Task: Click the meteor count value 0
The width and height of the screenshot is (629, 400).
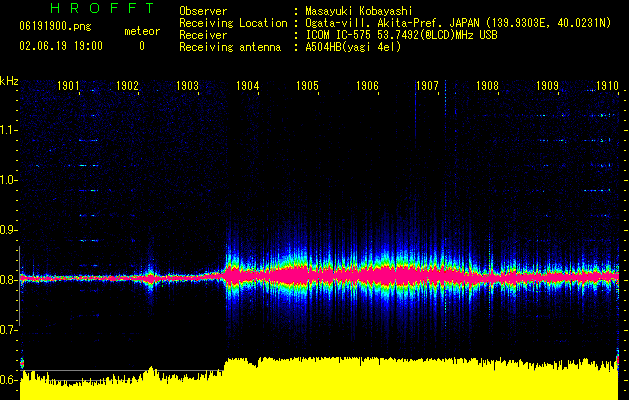Action: 142,46
